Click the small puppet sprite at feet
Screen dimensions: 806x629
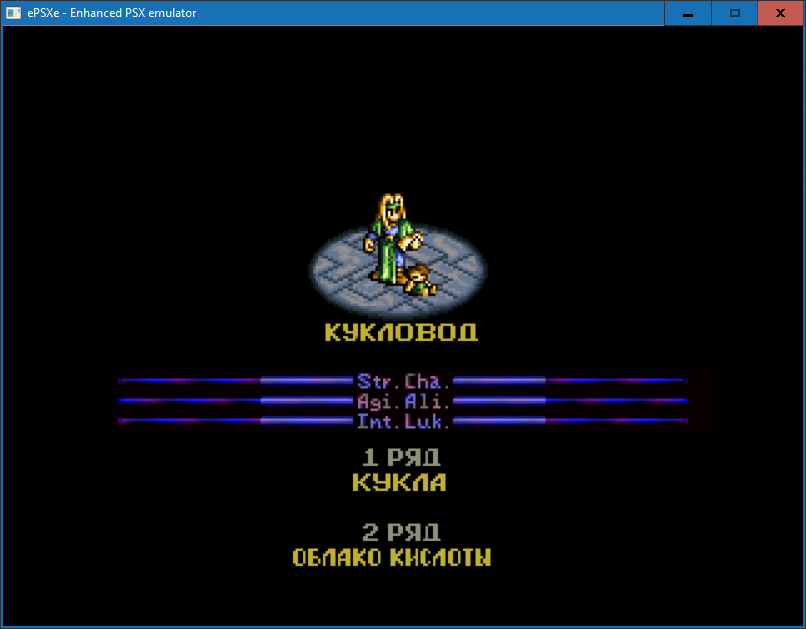pos(420,280)
